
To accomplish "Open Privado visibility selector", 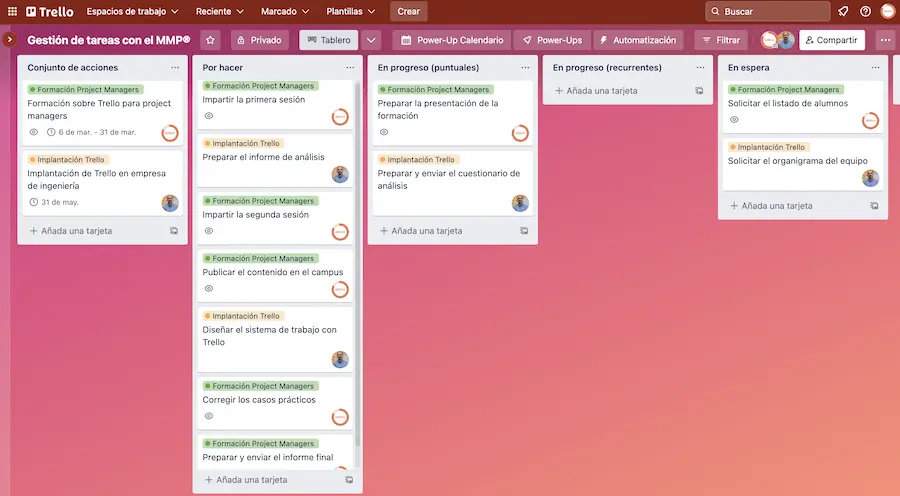I will click(x=259, y=40).
